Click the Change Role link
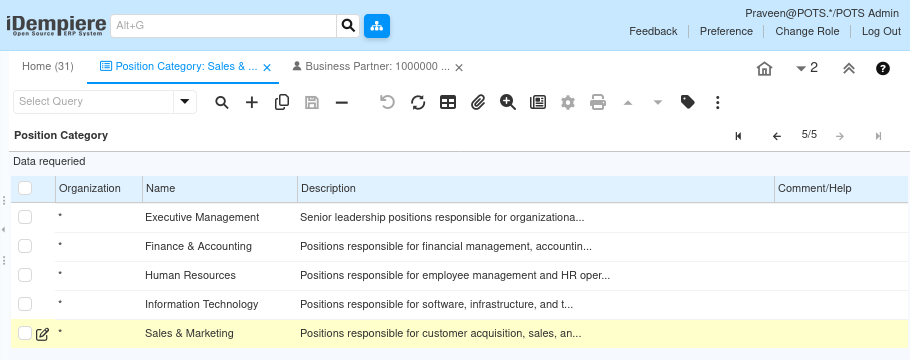The height and width of the screenshot is (360, 910). point(807,31)
